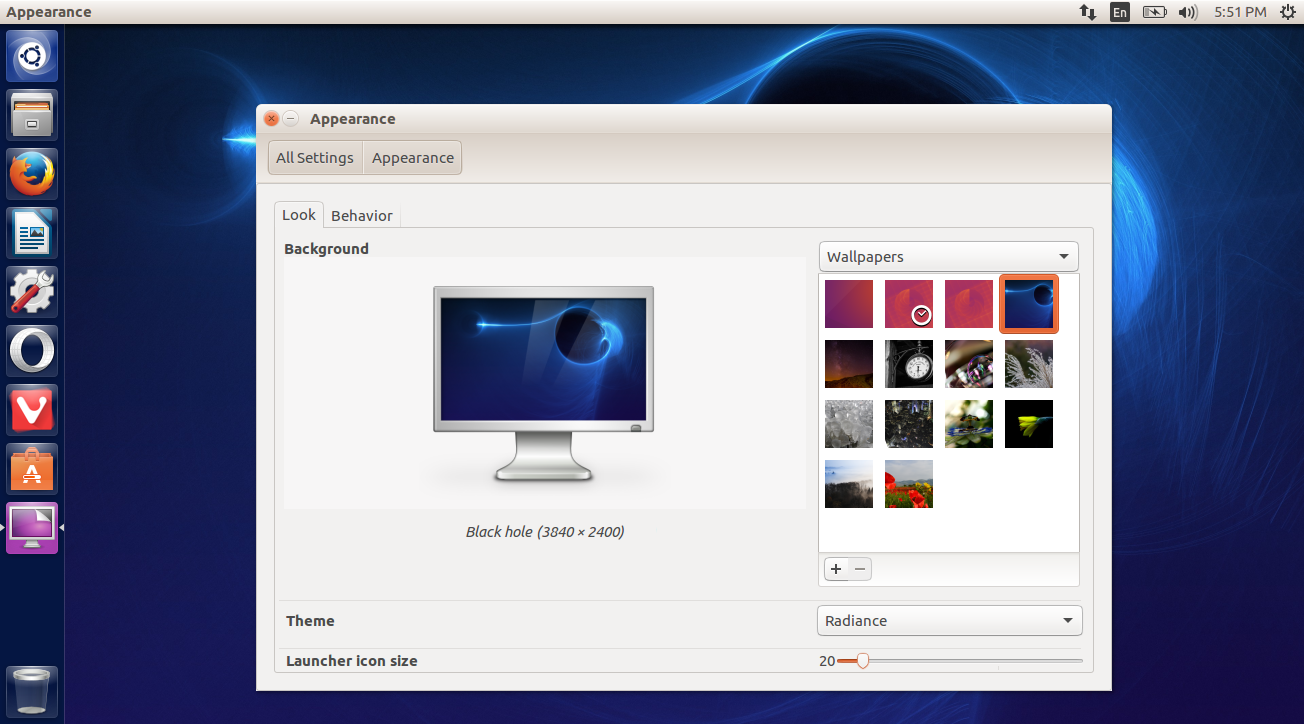Launch Vivaldi browser from the launcher

31,409
